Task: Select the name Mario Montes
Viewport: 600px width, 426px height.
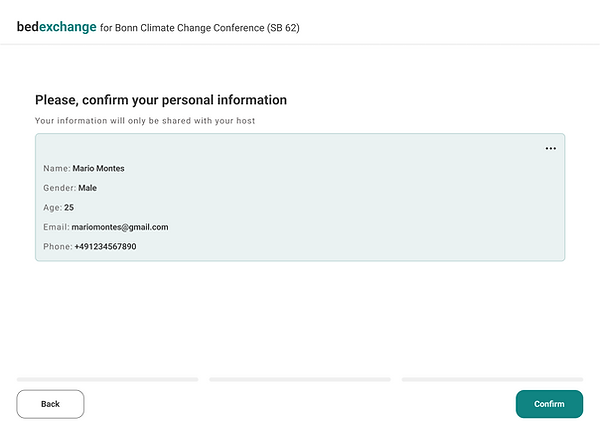Action: [98, 169]
